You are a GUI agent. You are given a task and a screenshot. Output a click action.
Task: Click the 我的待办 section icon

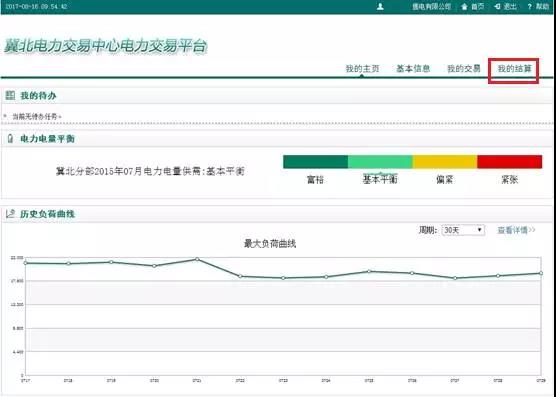pos(10,95)
